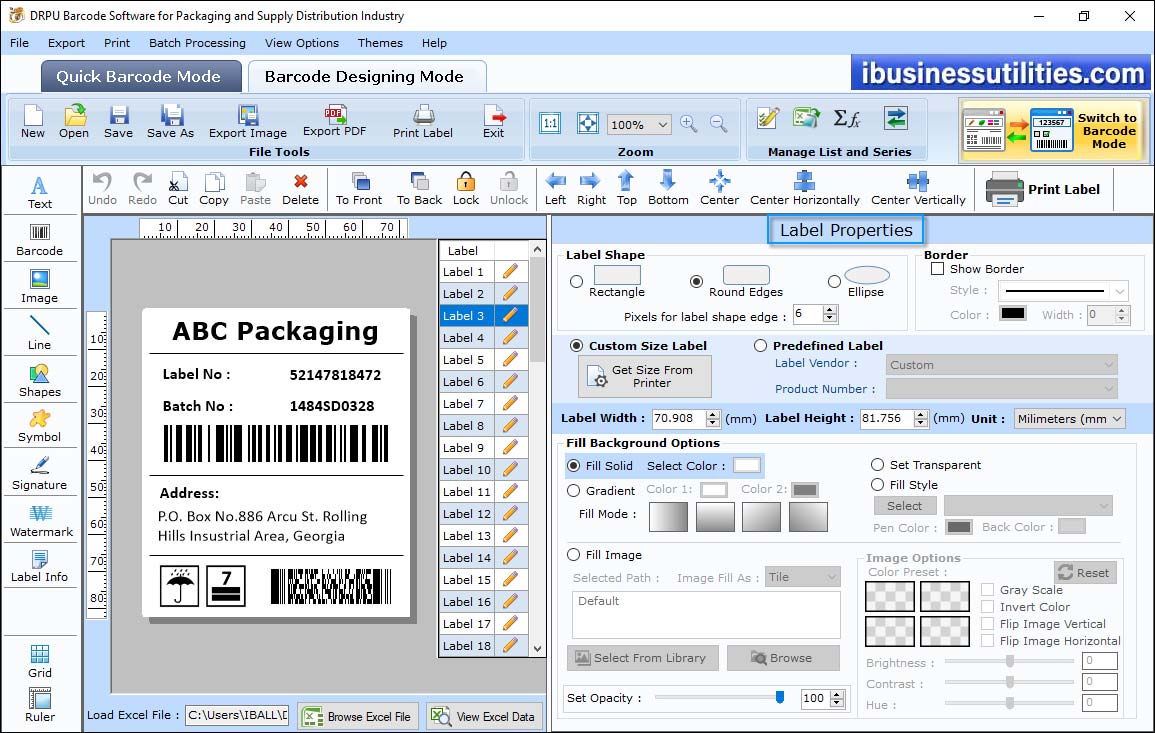Switch to Barcode Designing Mode tab
Screen dimensions: 1155x733
[366, 77]
